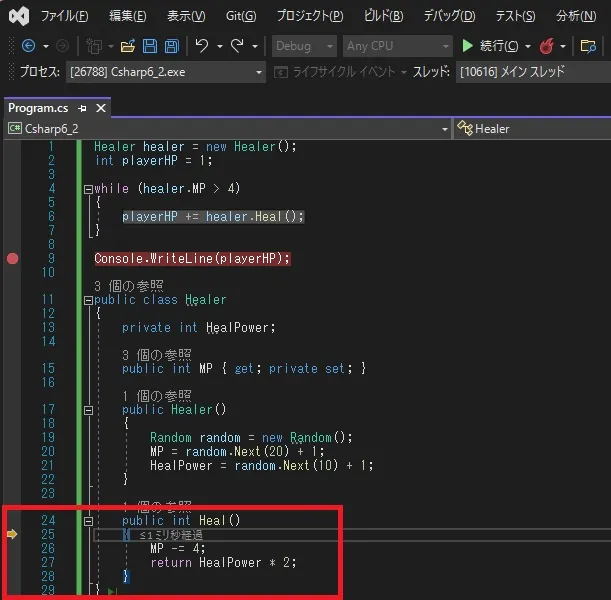The width and height of the screenshot is (611, 600).
Task: Click the Open File folder icon
Action: [x=127, y=46]
